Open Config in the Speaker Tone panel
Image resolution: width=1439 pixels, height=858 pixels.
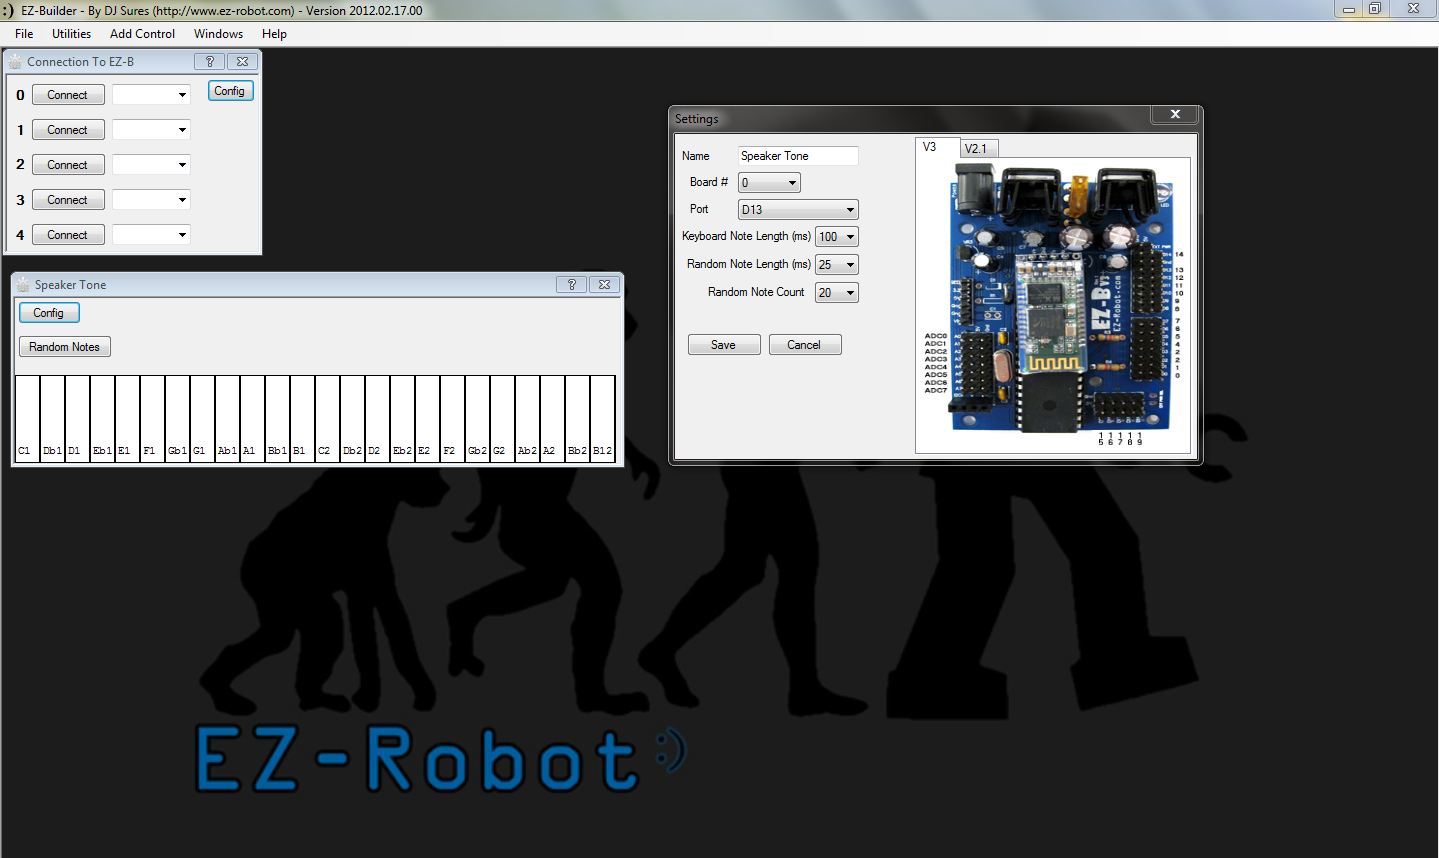49,313
